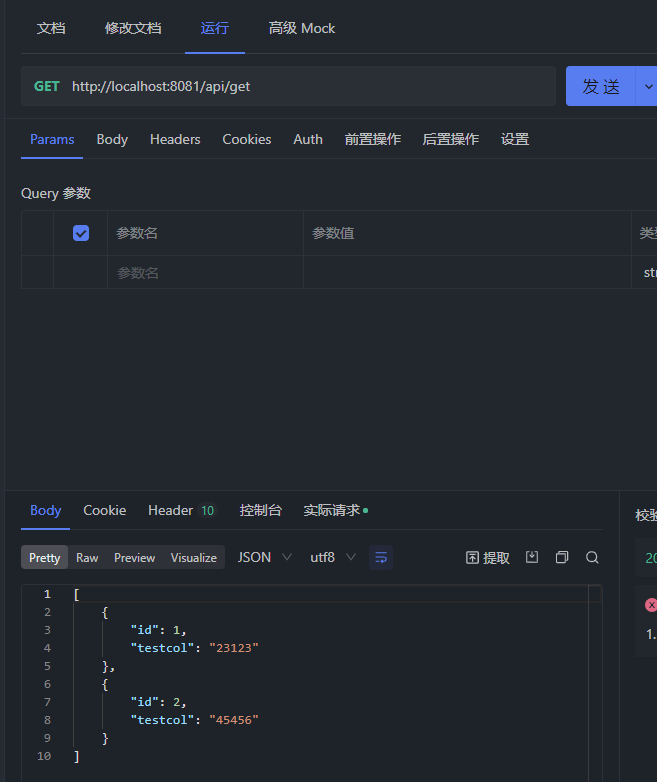The image size is (657, 782).
Task: Click the 提取 extract button
Action: pyautogui.click(x=488, y=557)
